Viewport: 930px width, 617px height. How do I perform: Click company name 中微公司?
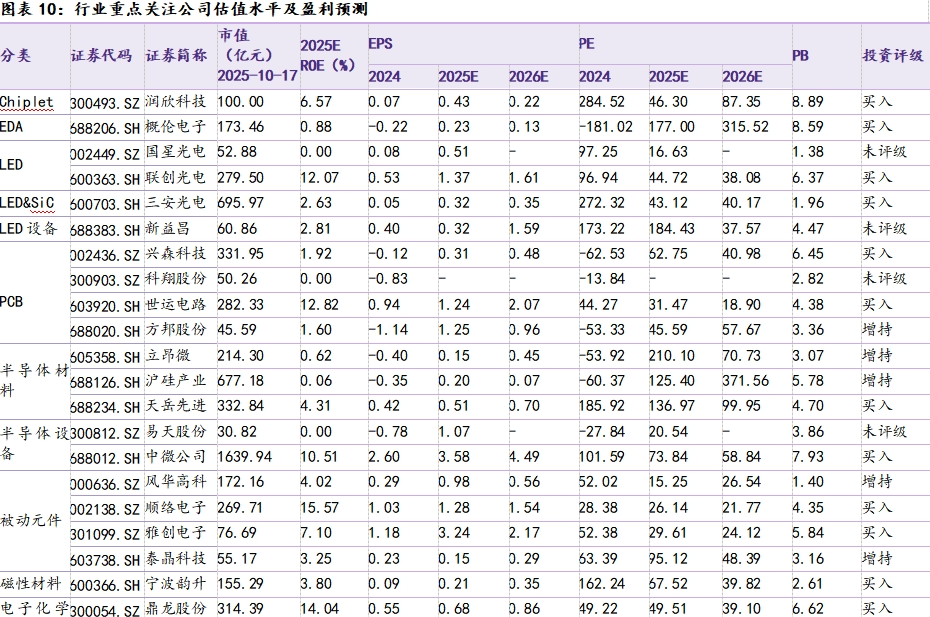(176, 456)
